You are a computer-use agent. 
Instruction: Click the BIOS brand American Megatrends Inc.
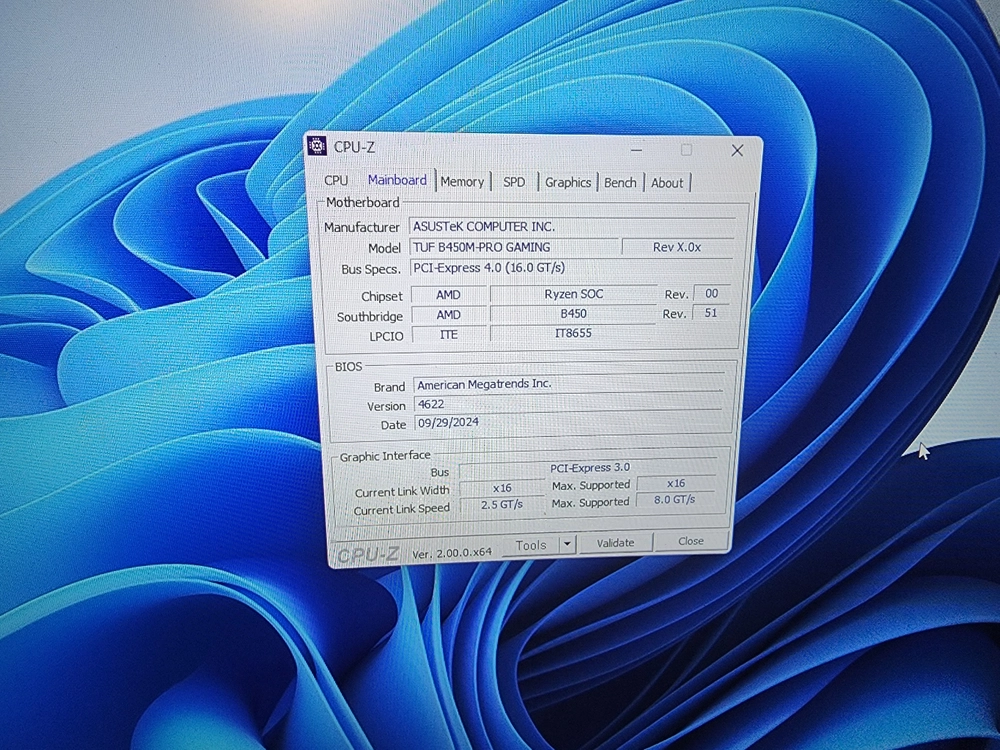[x=569, y=384]
